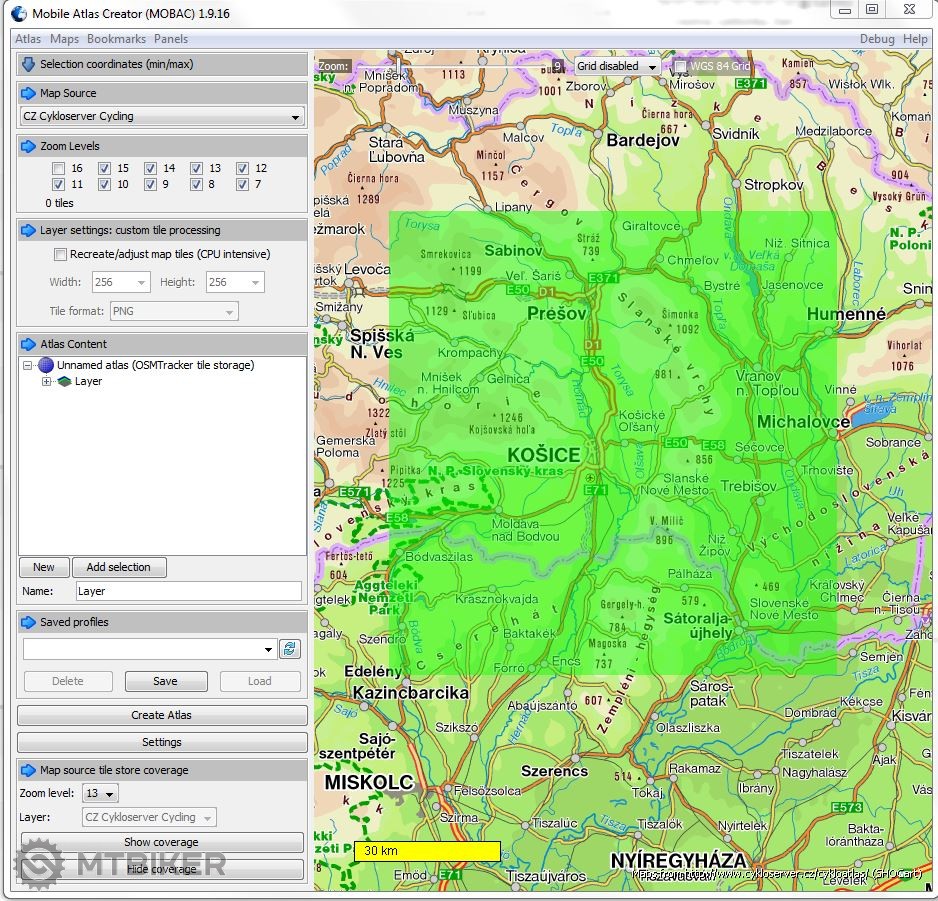The width and height of the screenshot is (938, 901).
Task: Enable zoom level 16 checkbox
Action: tap(59, 169)
